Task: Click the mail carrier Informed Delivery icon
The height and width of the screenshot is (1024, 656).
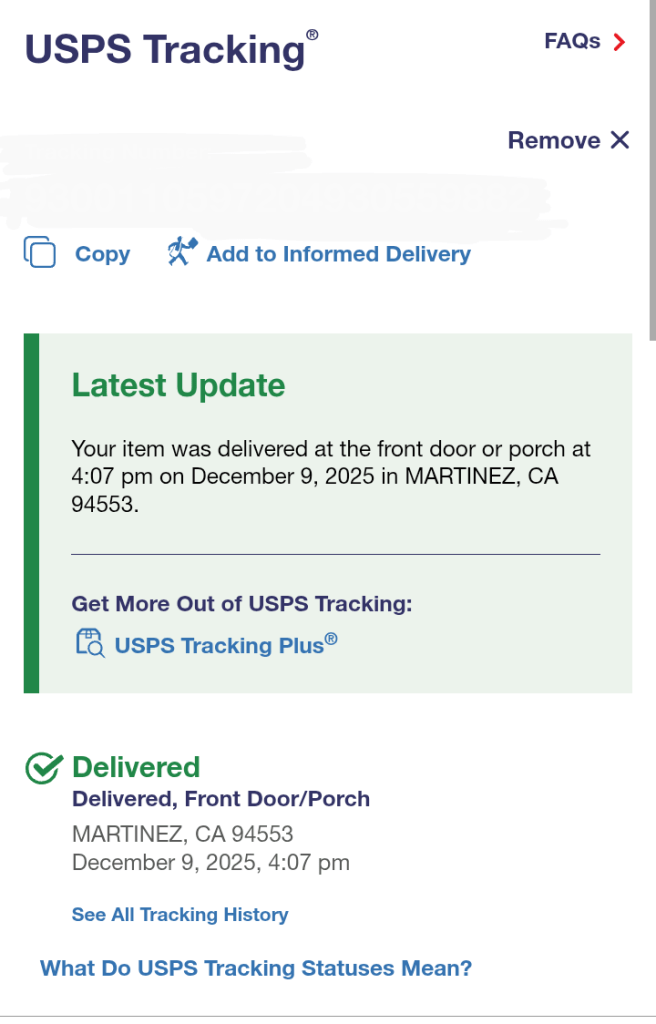Action: click(182, 252)
